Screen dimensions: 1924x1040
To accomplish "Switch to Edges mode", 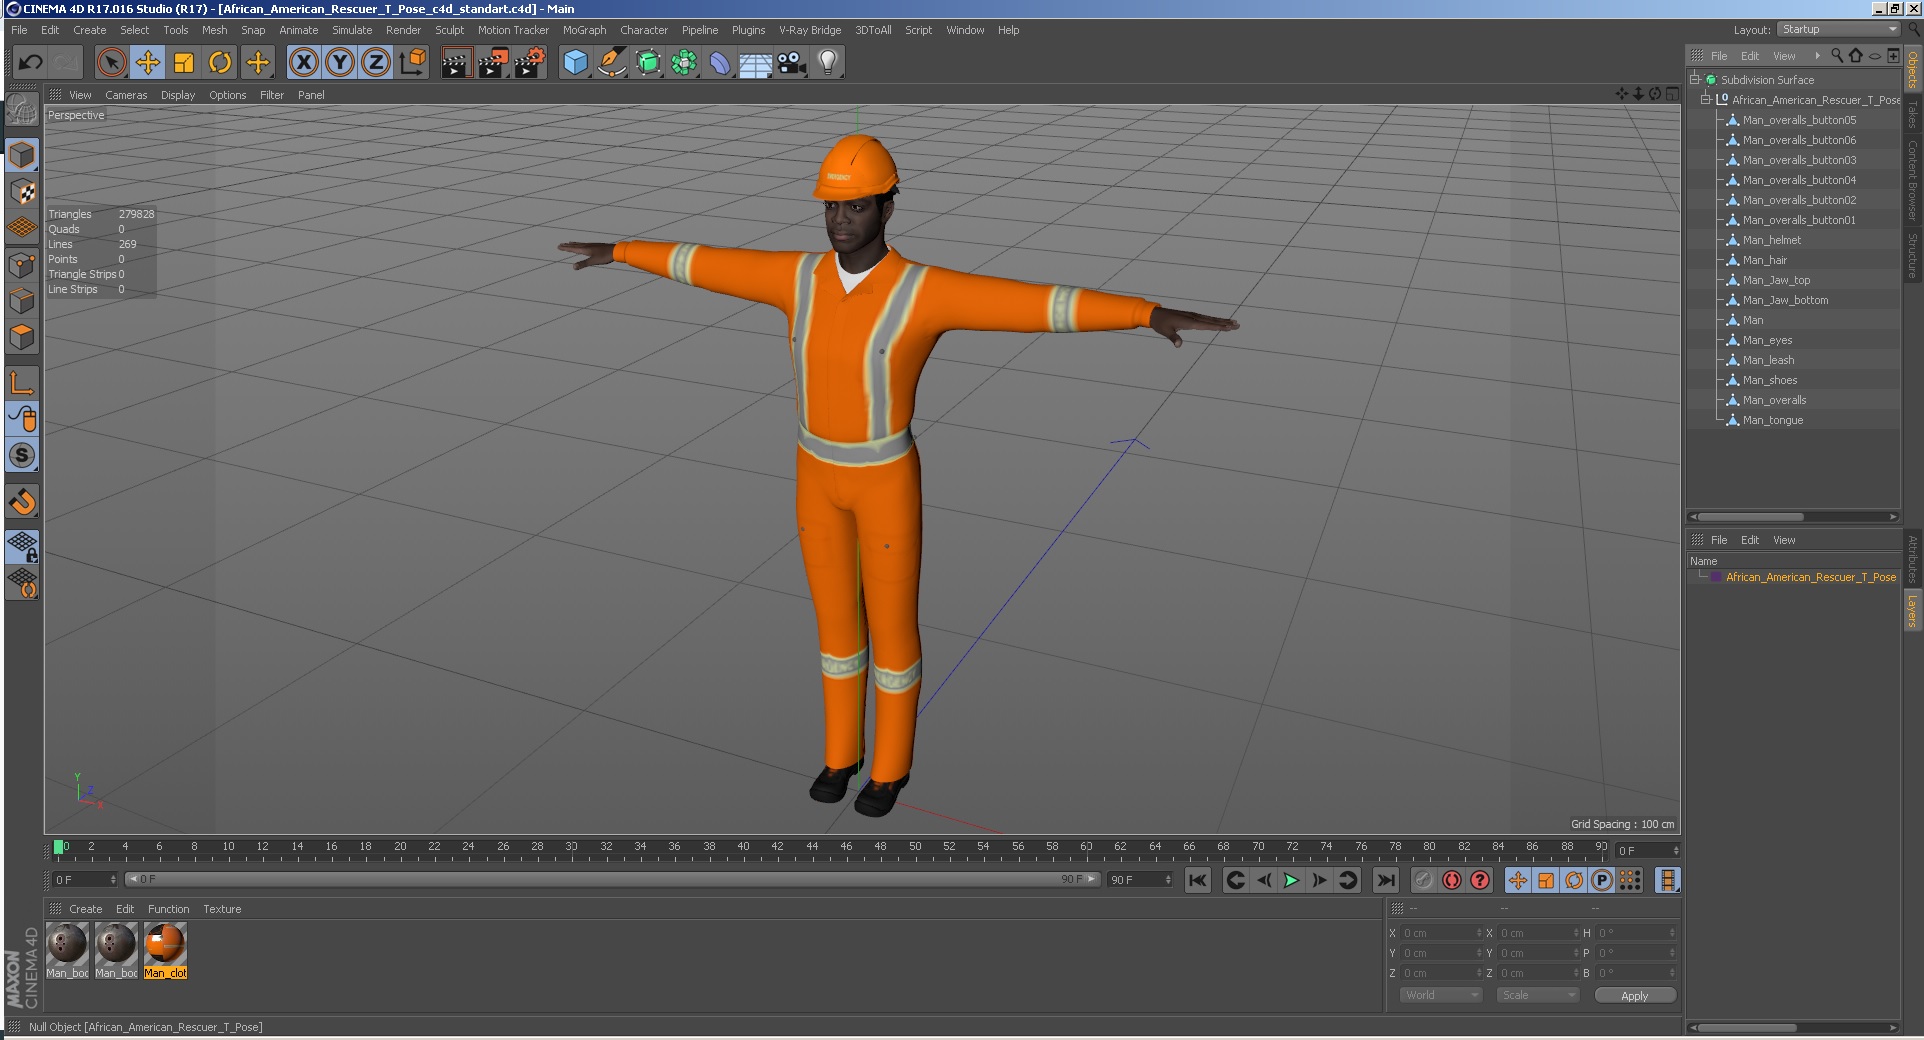I will [22, 301].
